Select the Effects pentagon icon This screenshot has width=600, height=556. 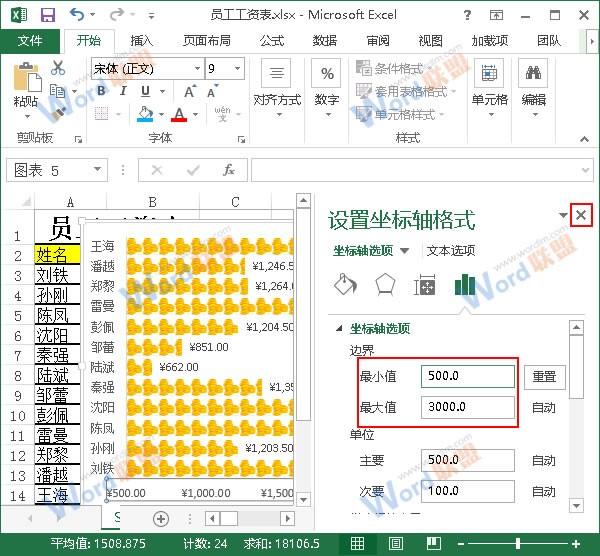click(x=385, y=285)
